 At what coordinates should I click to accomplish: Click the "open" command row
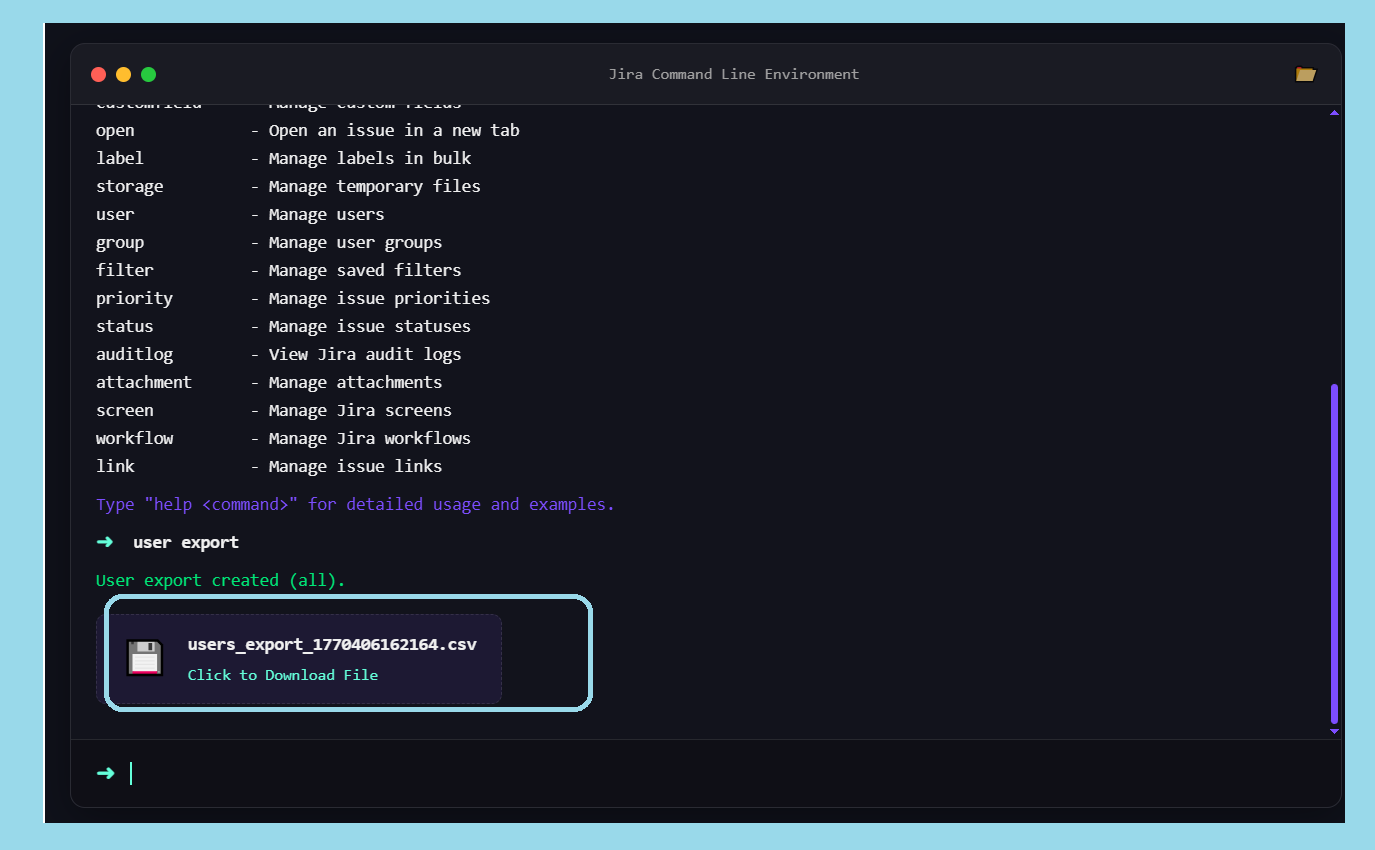308,130
